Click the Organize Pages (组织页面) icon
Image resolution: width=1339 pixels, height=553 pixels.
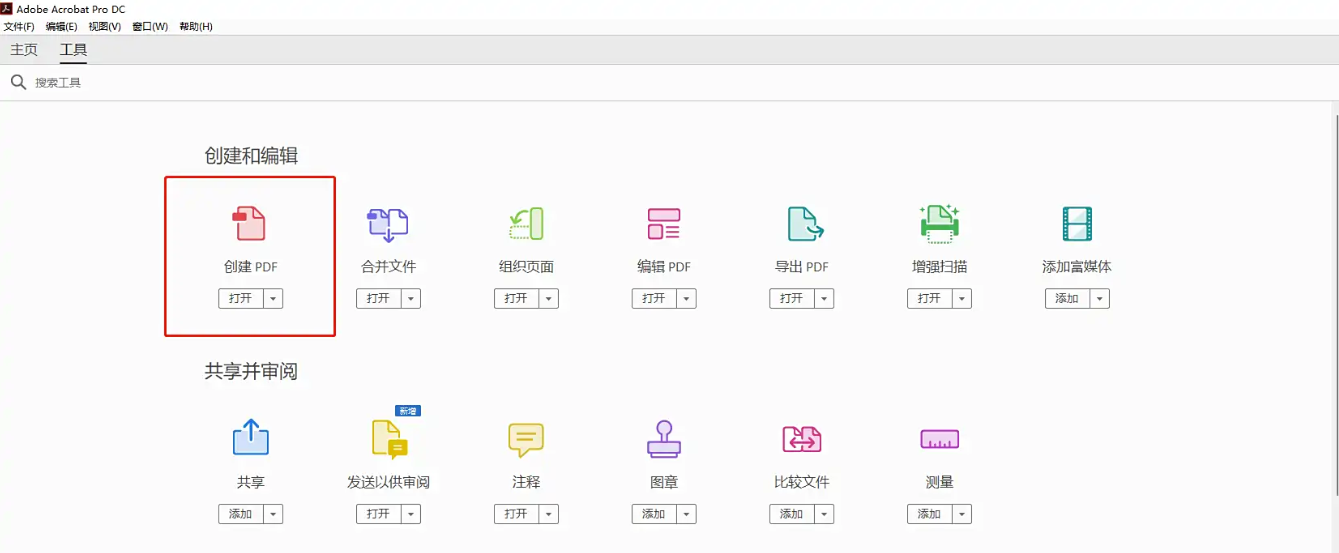[x=526, y=224]
